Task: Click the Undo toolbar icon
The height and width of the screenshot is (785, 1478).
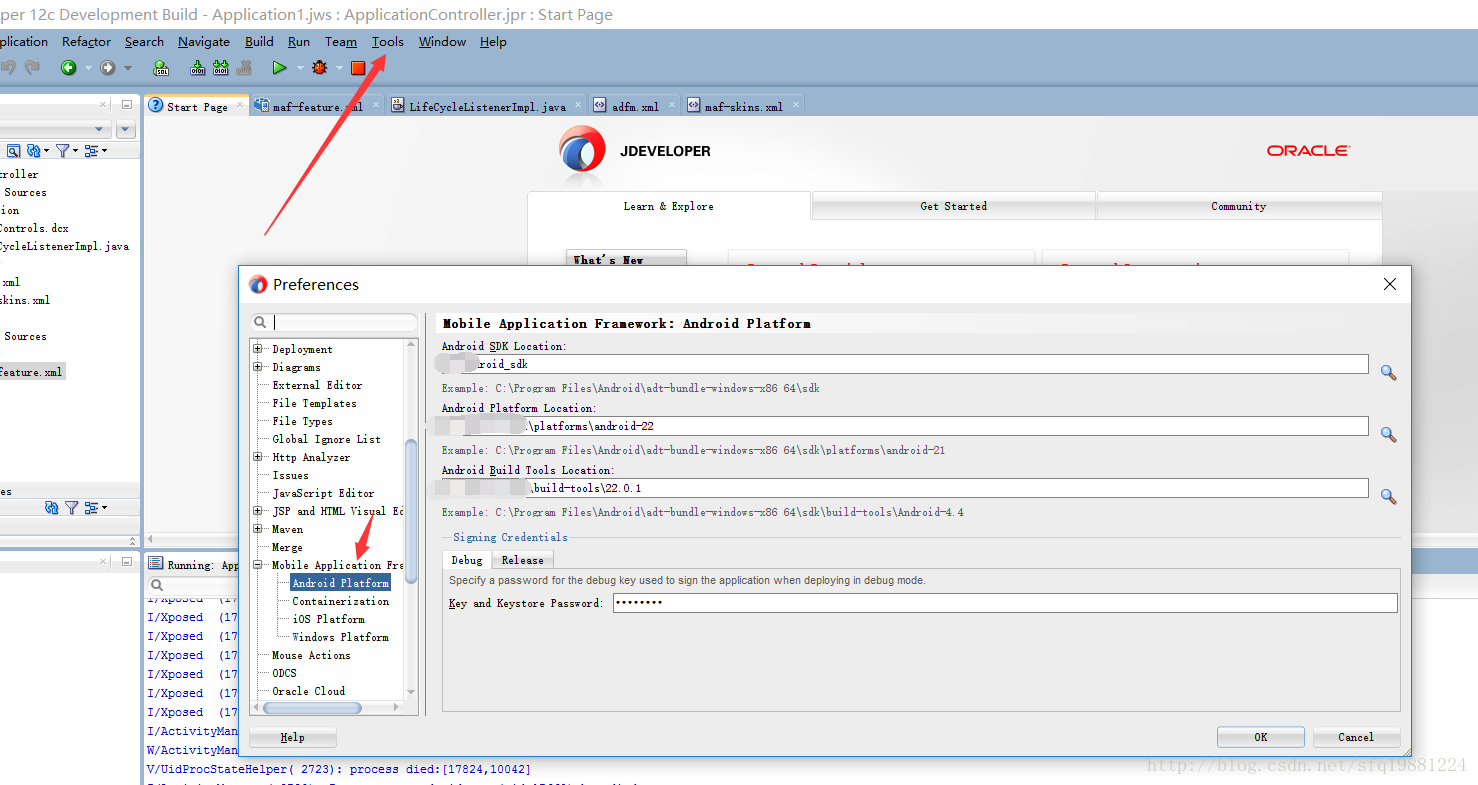Action: [8, 68]
